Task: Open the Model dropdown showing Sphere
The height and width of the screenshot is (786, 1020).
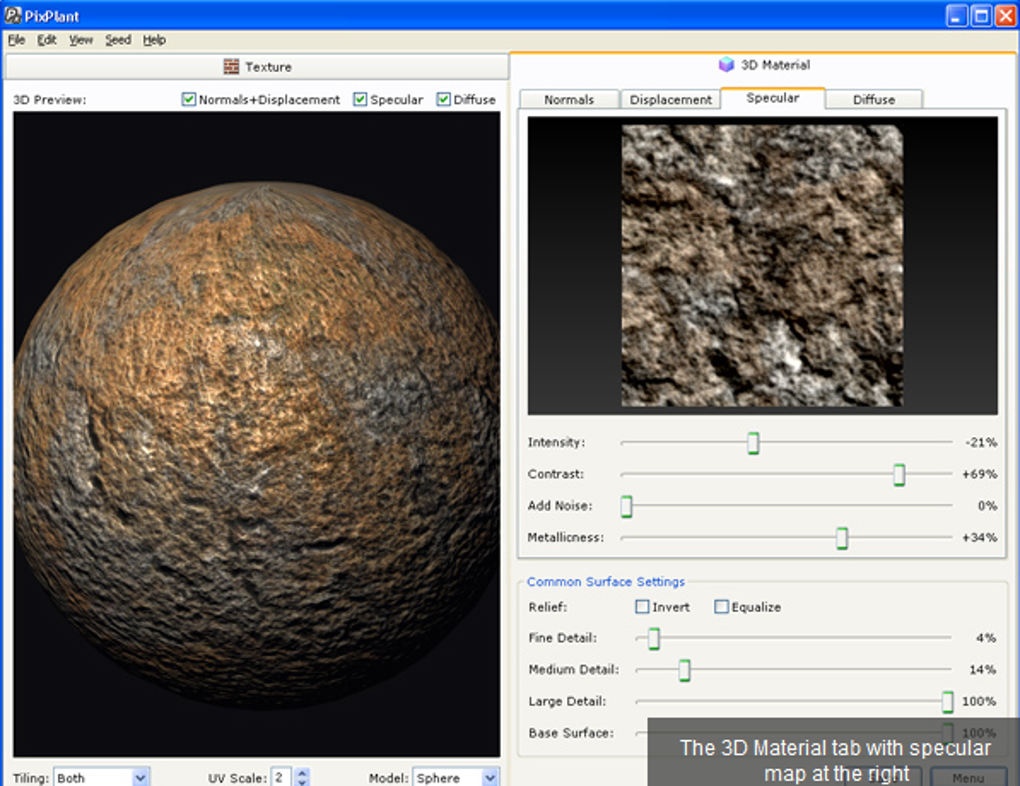Action: [x=490, y=777]
